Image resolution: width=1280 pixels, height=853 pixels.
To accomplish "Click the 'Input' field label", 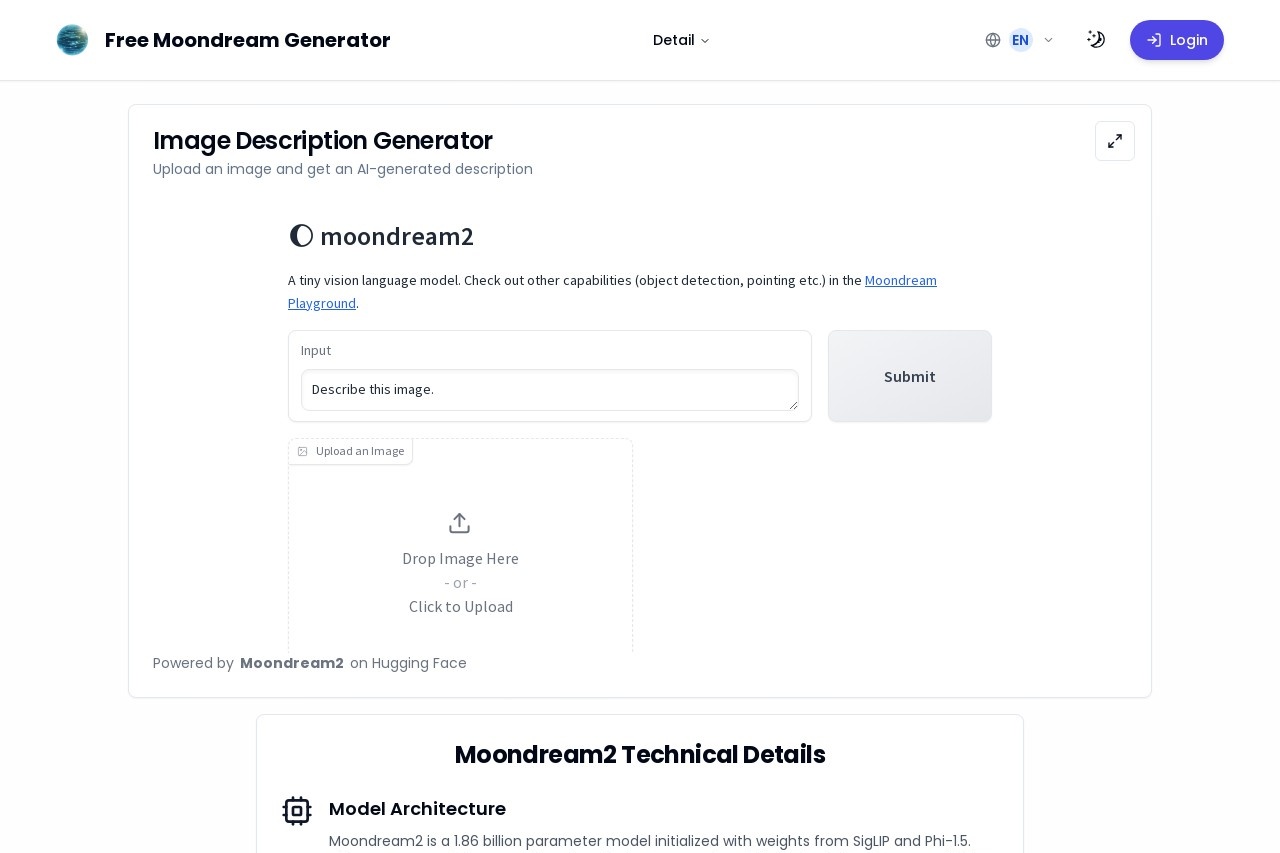I will [x=316, y=351].
